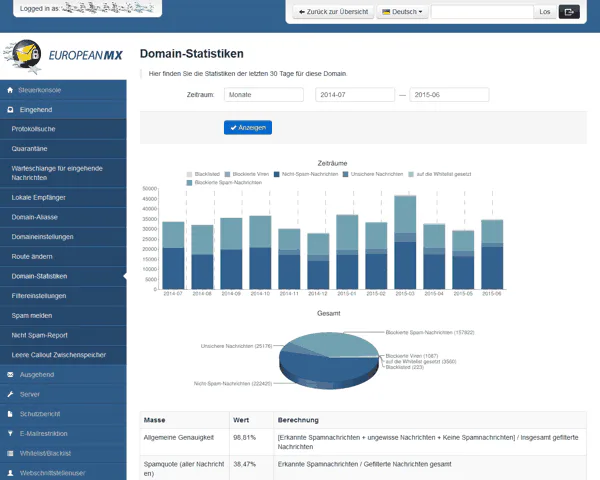Open Leere Callout Zwischenspeicher item
600x480 pixels.
(63, 355)
